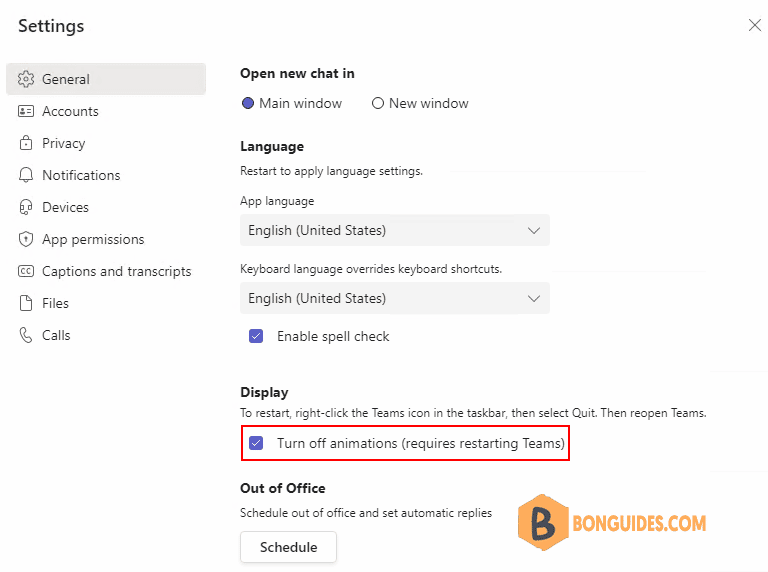
Task: Click the Privacy lock icon
Action: click(x=26, y=143)
